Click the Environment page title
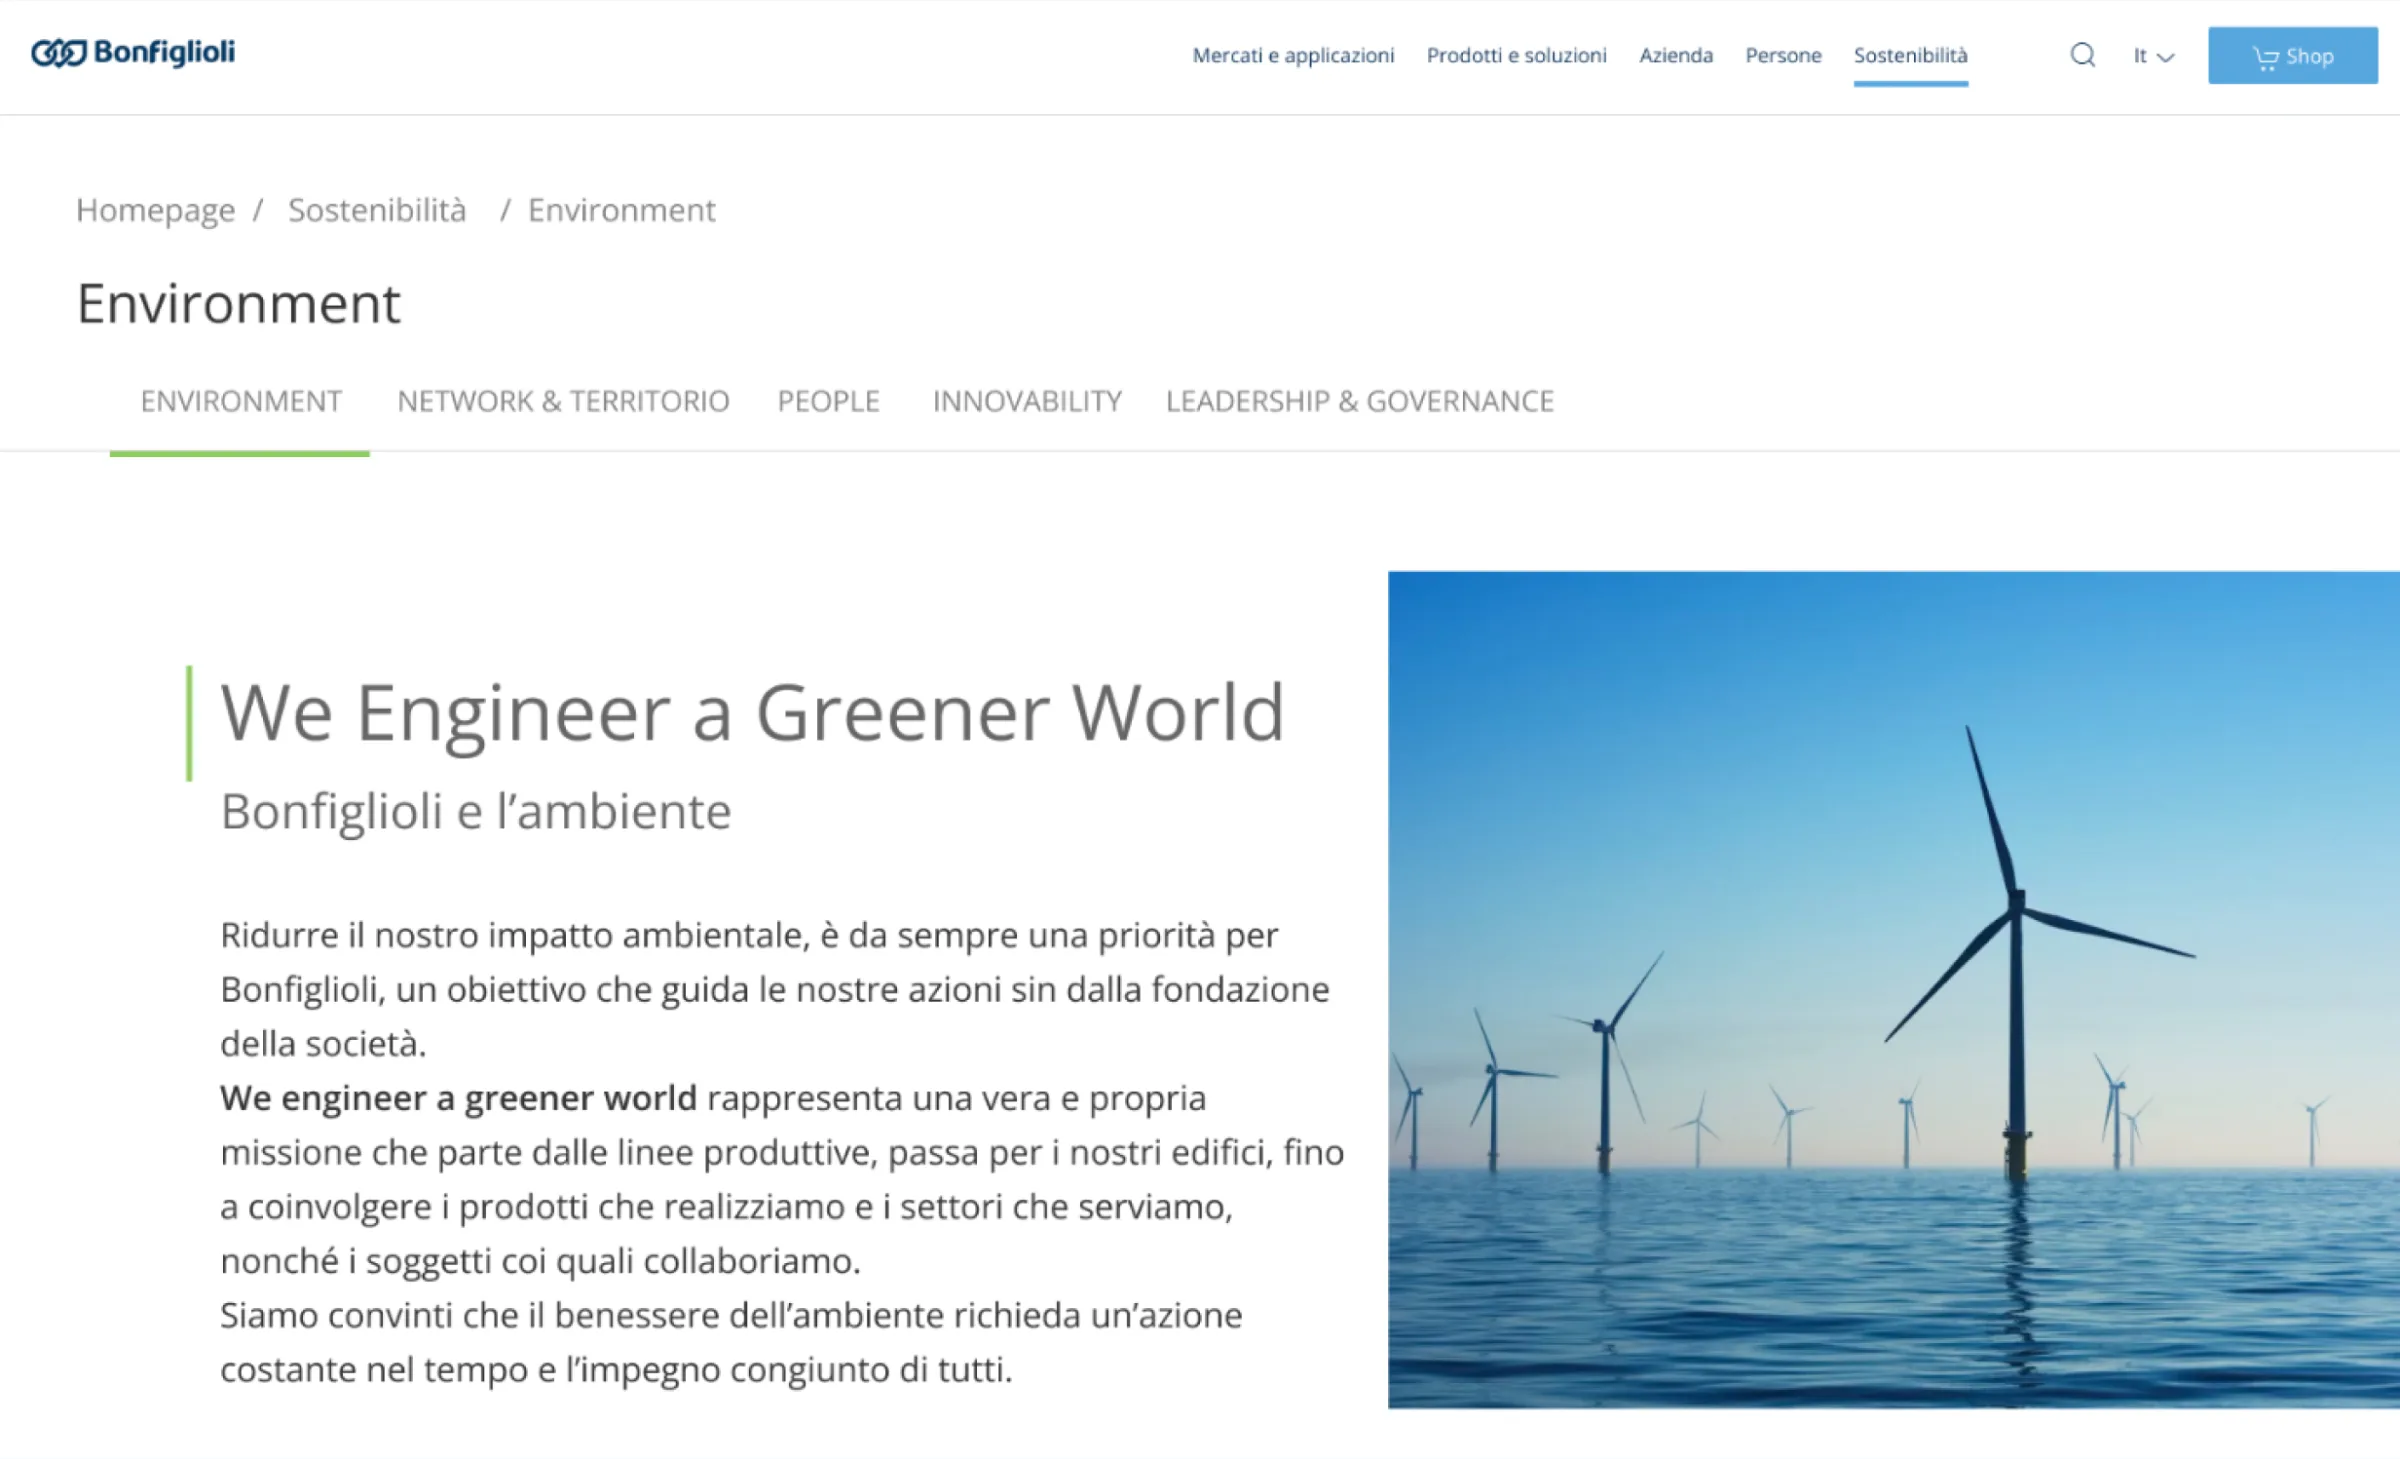 [x=238, y=303]
